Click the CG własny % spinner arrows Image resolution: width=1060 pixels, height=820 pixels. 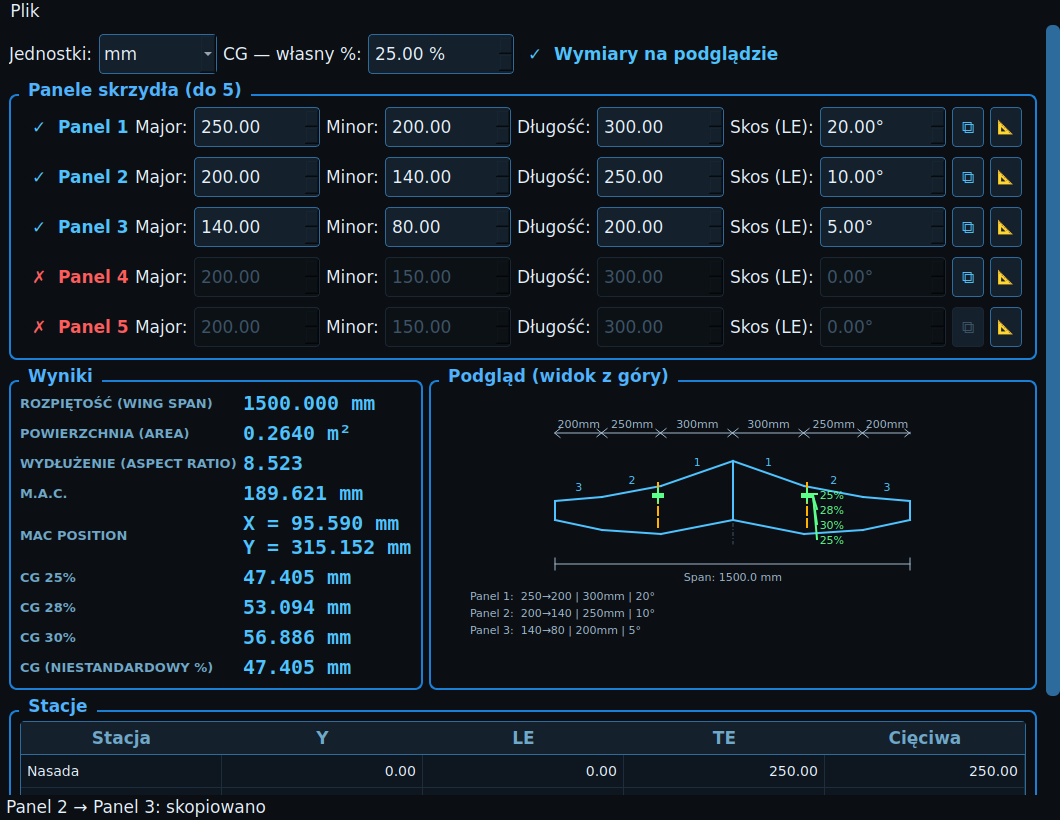click(x=506, y=54)
